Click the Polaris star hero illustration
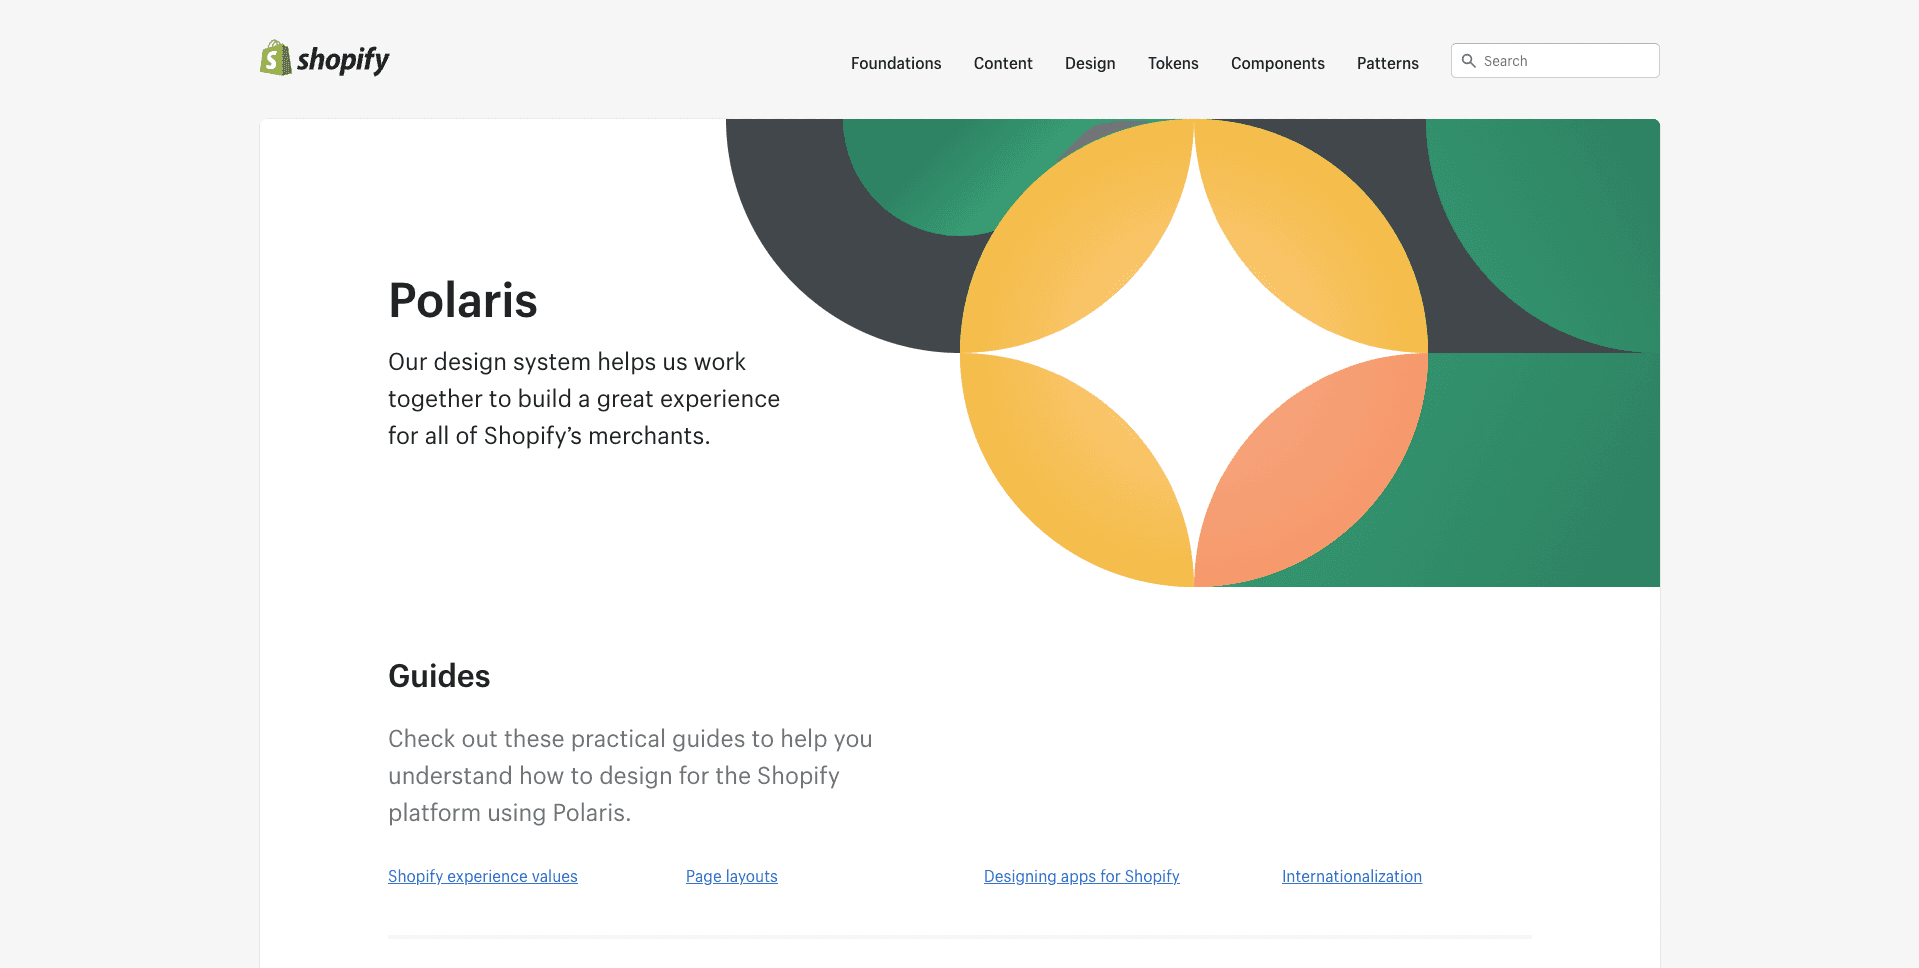This screenshot has height=968, width=1919. point(1193,353)
